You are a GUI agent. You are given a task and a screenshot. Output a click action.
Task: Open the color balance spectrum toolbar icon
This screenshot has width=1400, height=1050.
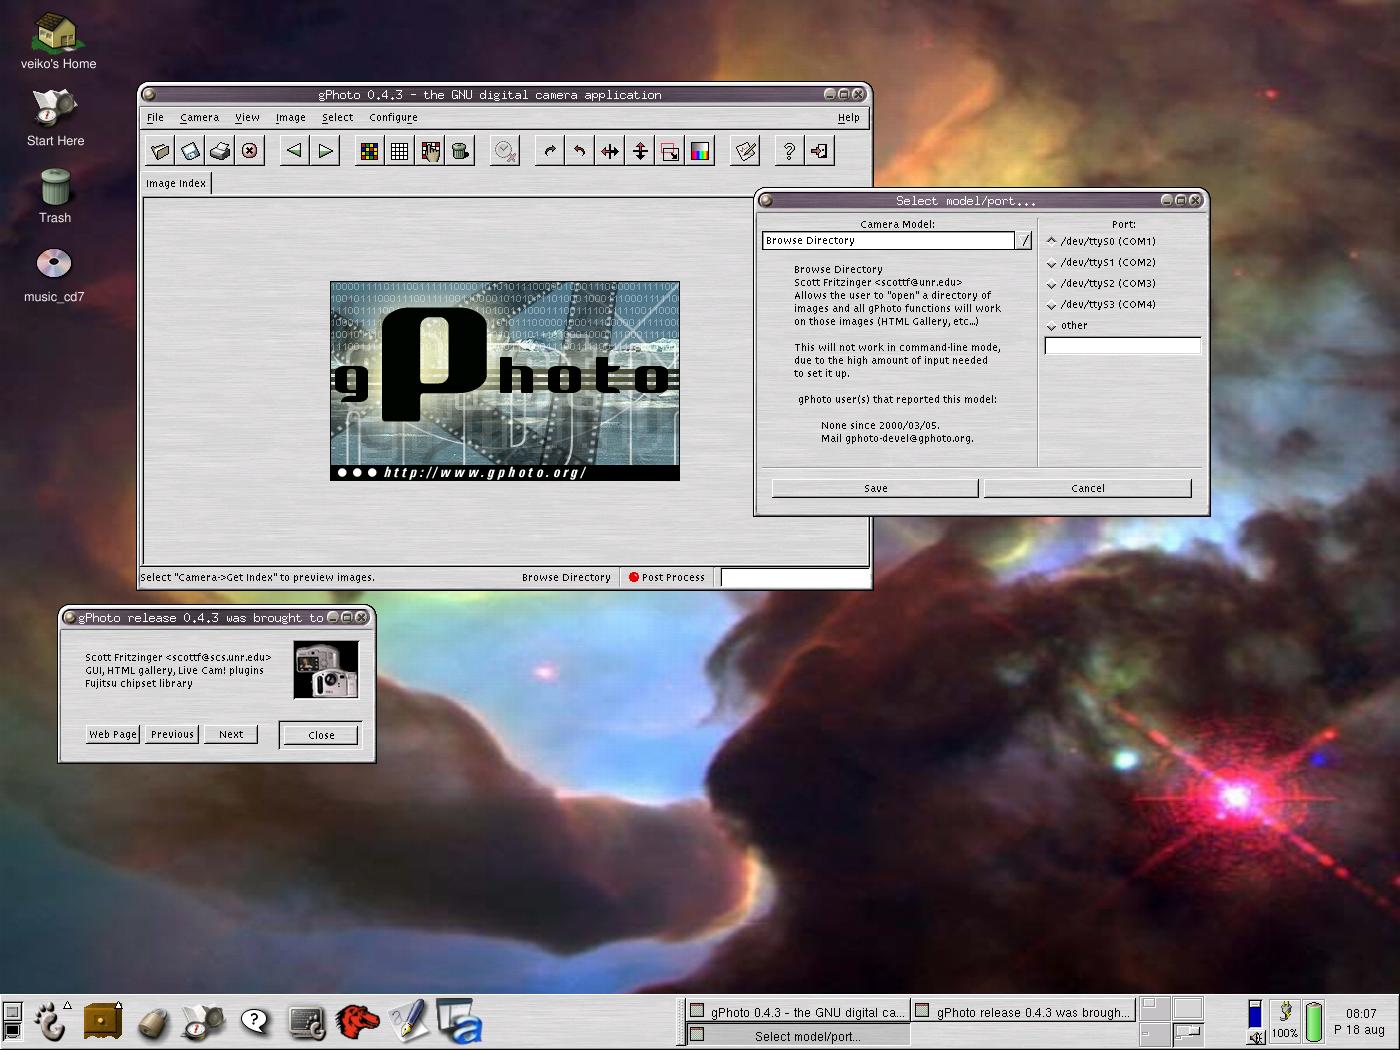(700, 151)
